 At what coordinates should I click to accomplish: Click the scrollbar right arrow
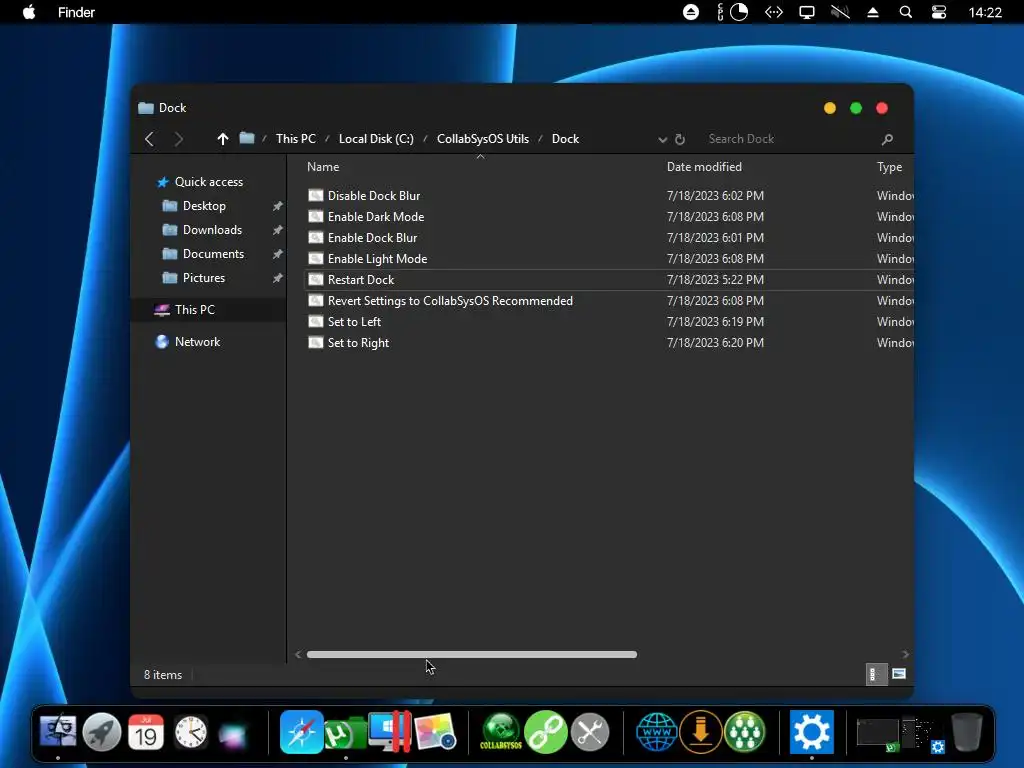coord(905,654)
